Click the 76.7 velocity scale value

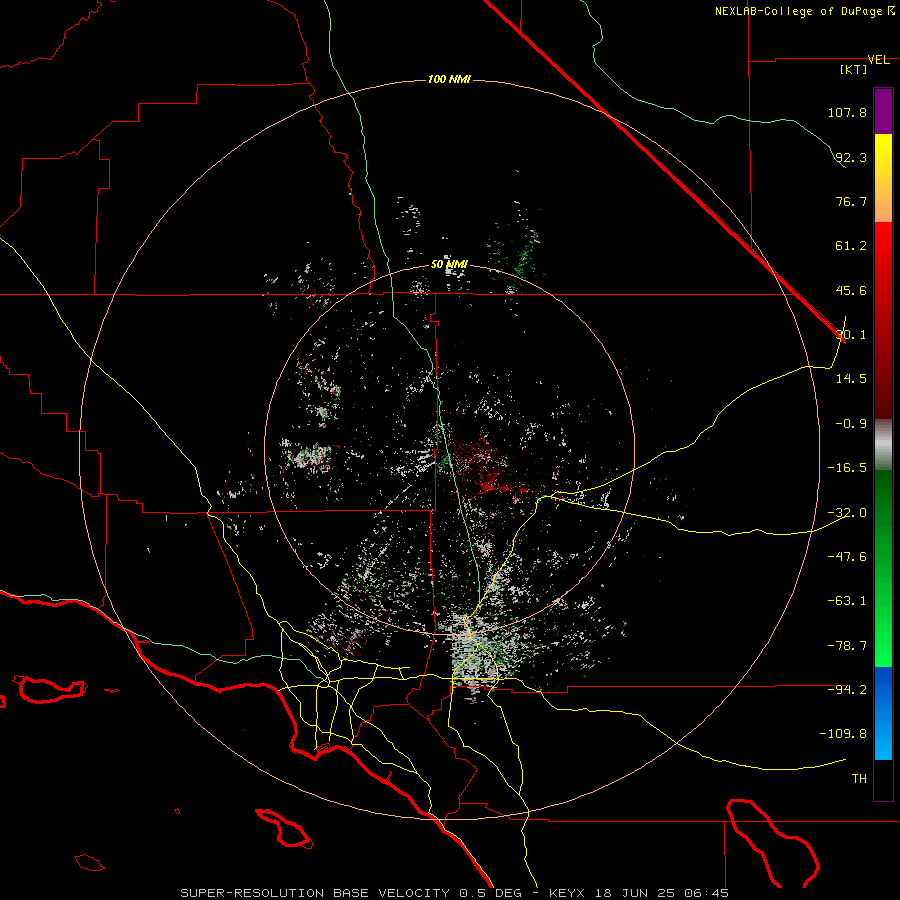coord(851,201)
